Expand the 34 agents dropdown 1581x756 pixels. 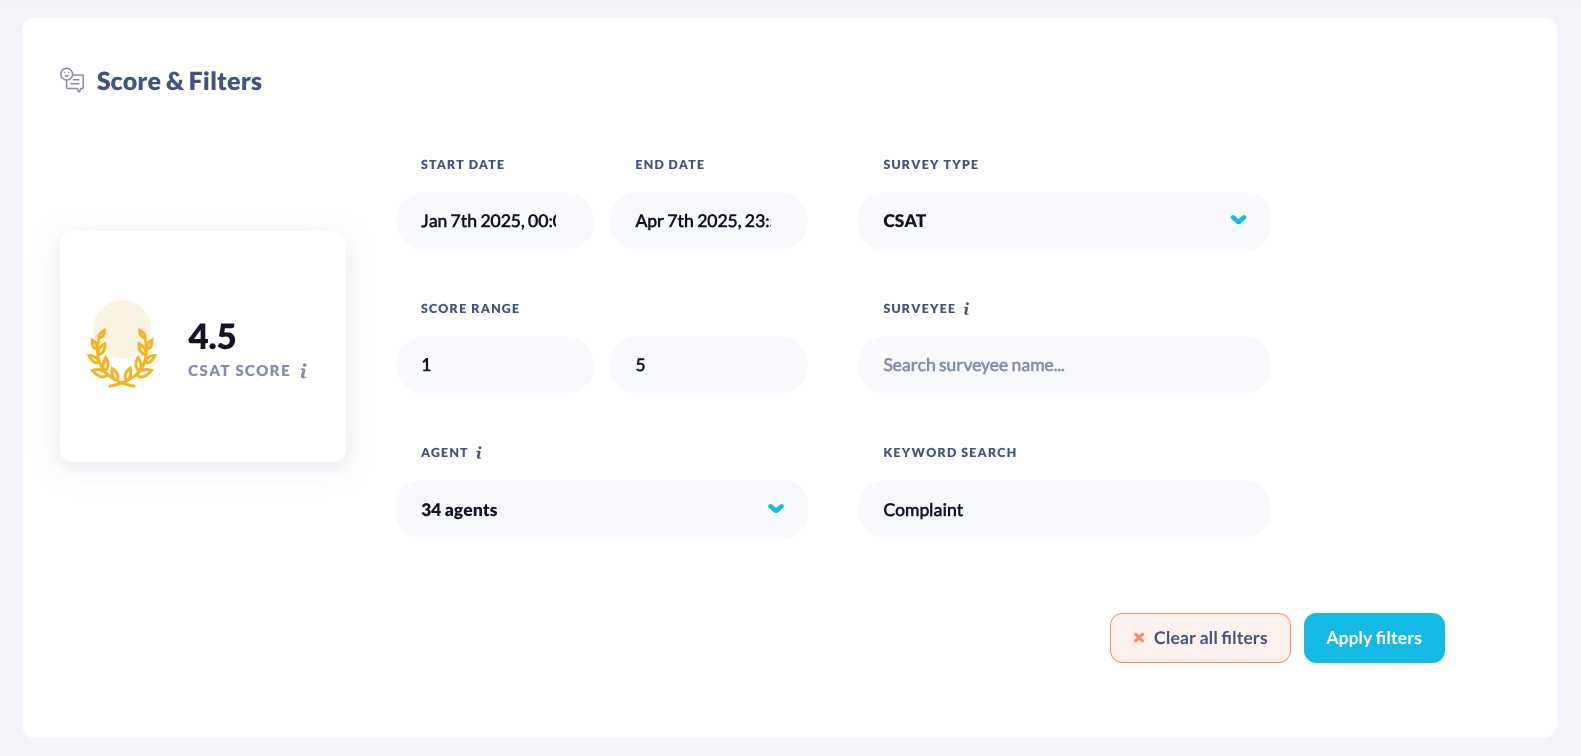coord(590,509)
